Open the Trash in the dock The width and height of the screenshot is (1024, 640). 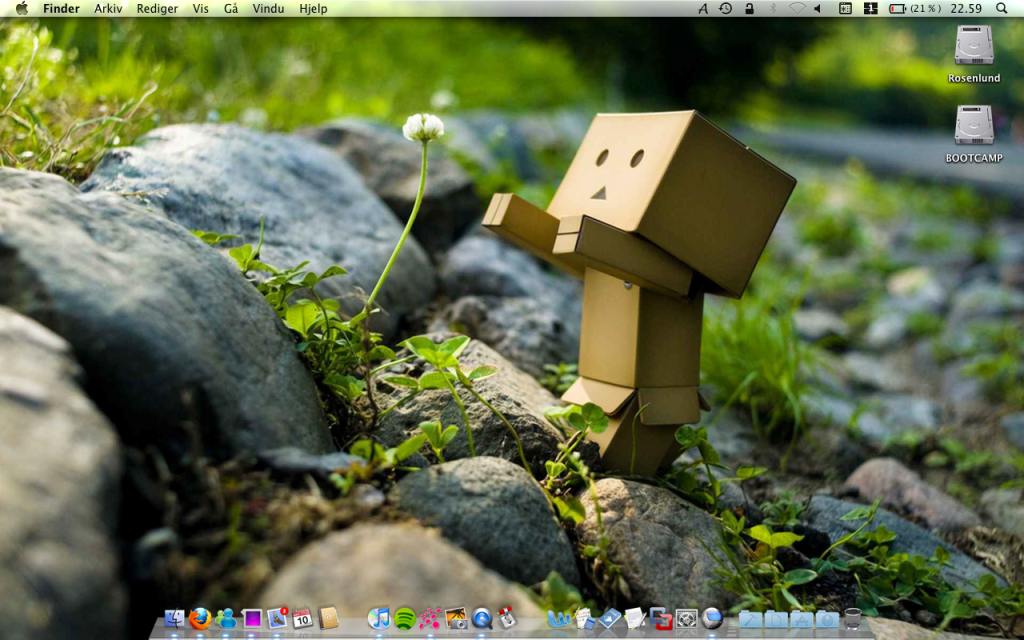(x=853, y=618)
